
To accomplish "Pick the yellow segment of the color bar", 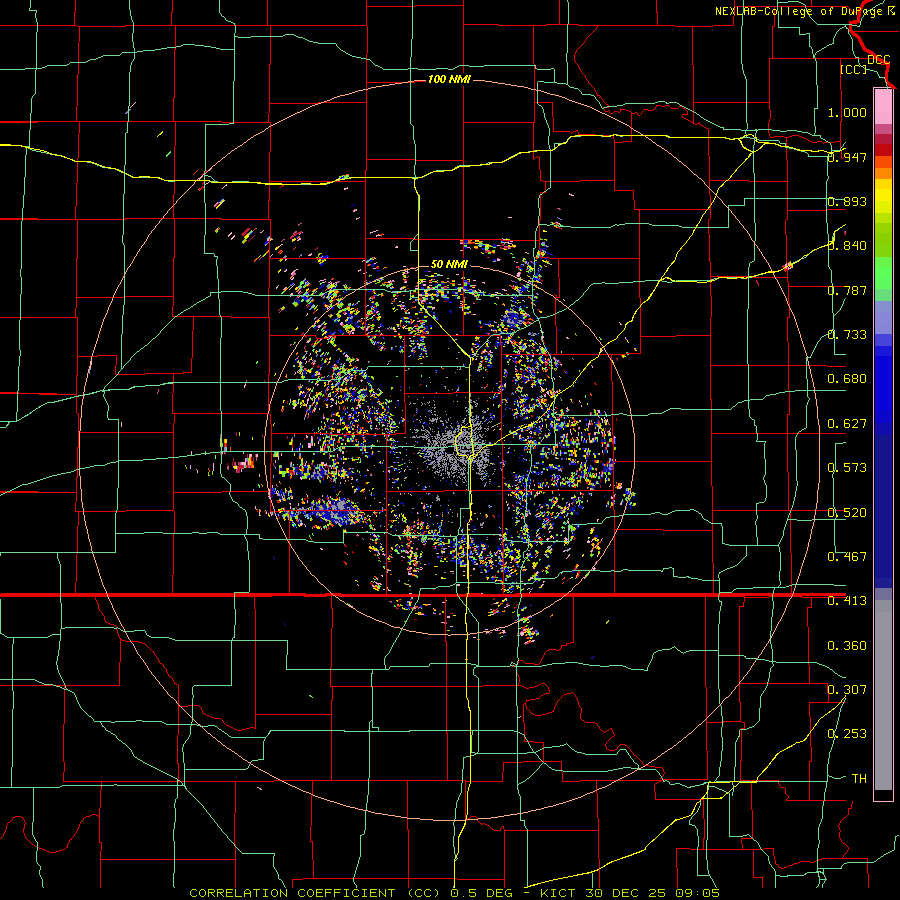I will click(x=883, y=196).
